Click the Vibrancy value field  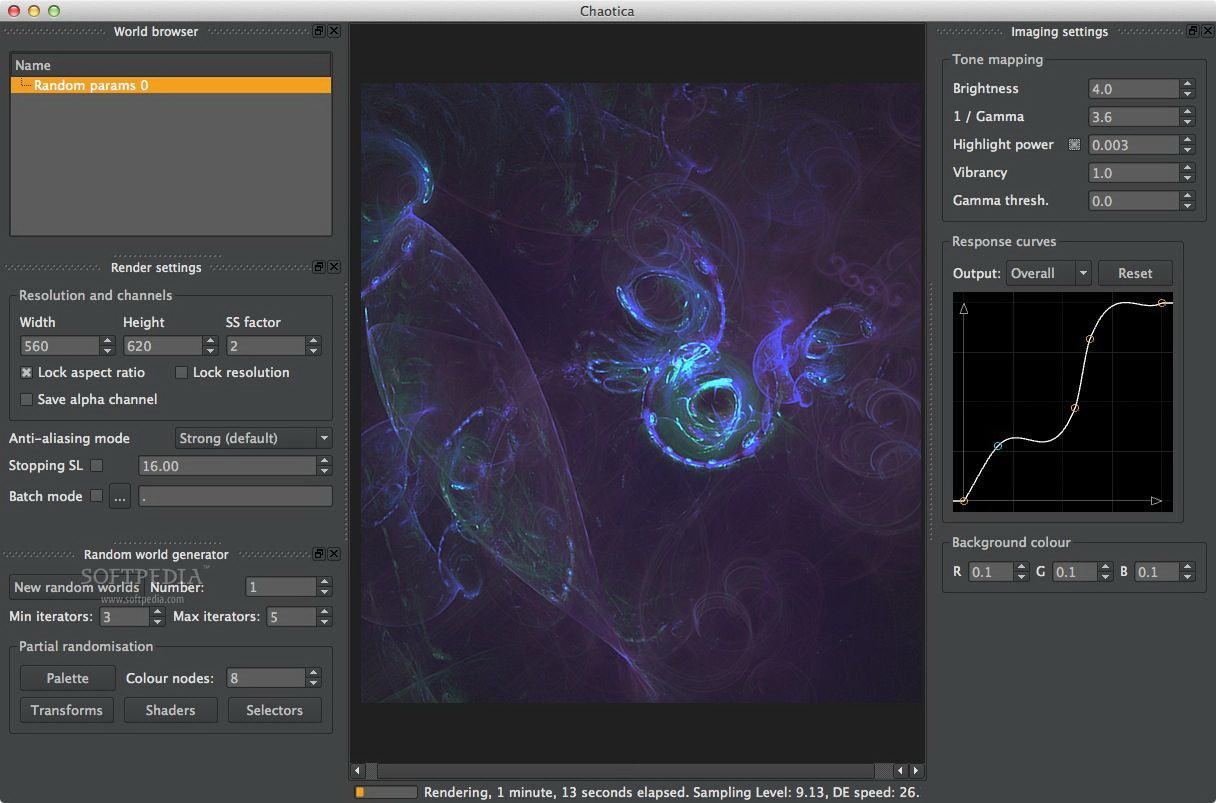click(1134, 173)
